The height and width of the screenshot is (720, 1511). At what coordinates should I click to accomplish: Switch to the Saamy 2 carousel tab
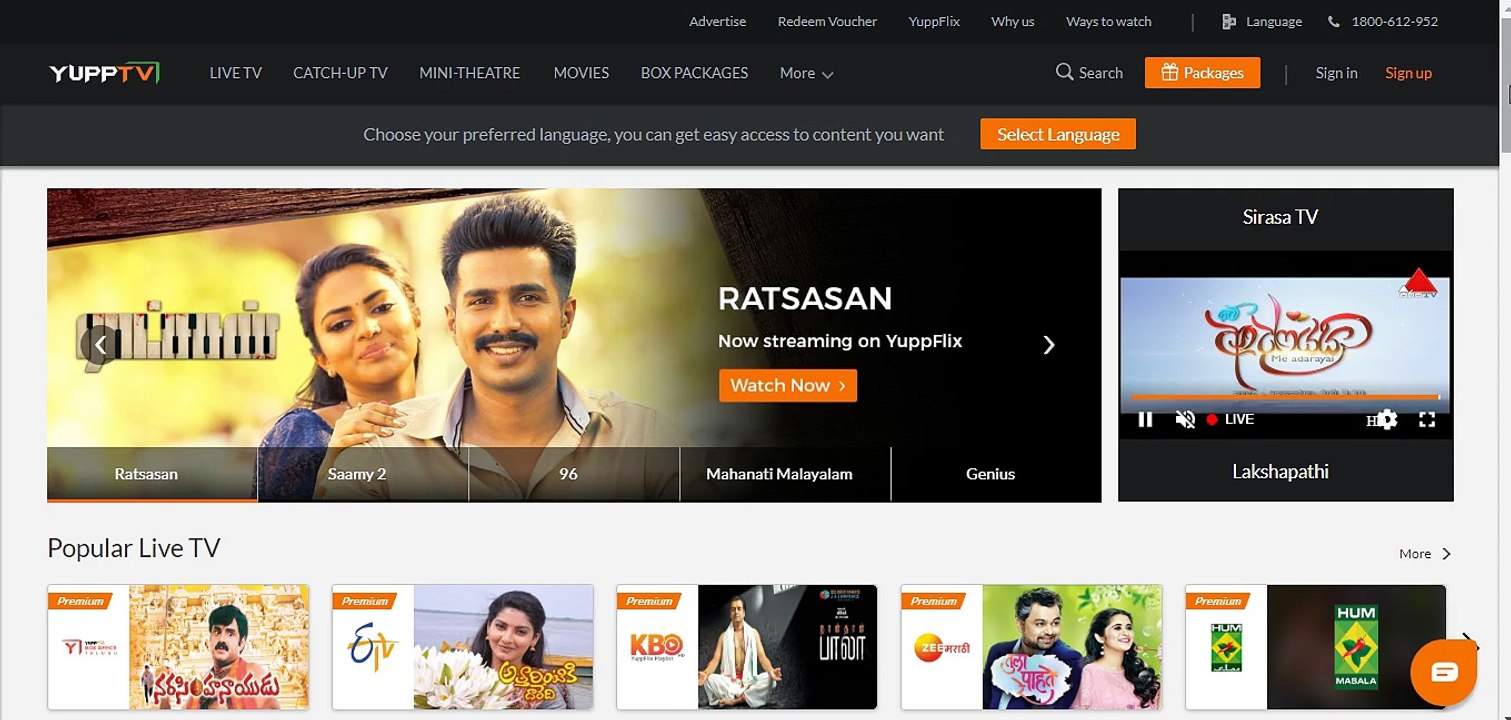[363, 474]
